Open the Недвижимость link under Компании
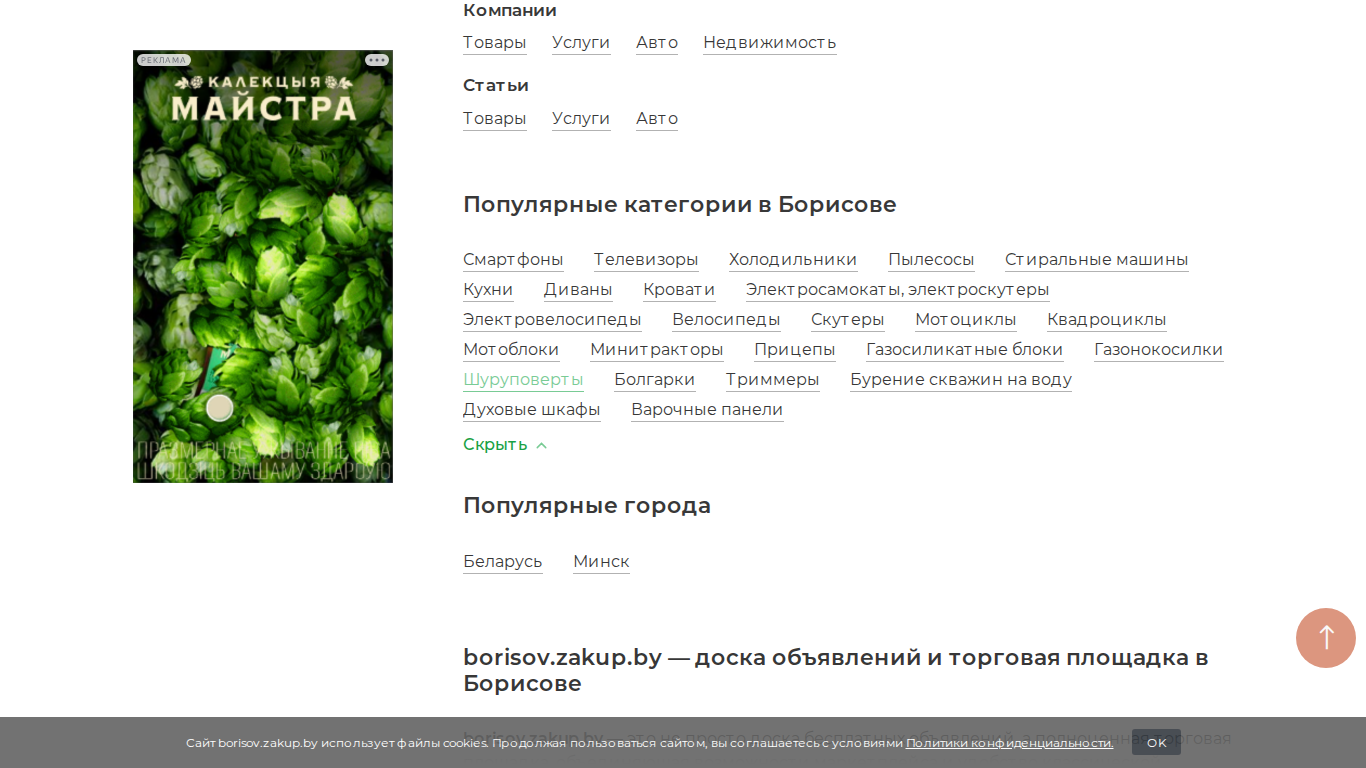The width and height of the screenshot is (1366, 768). (770, 43)
